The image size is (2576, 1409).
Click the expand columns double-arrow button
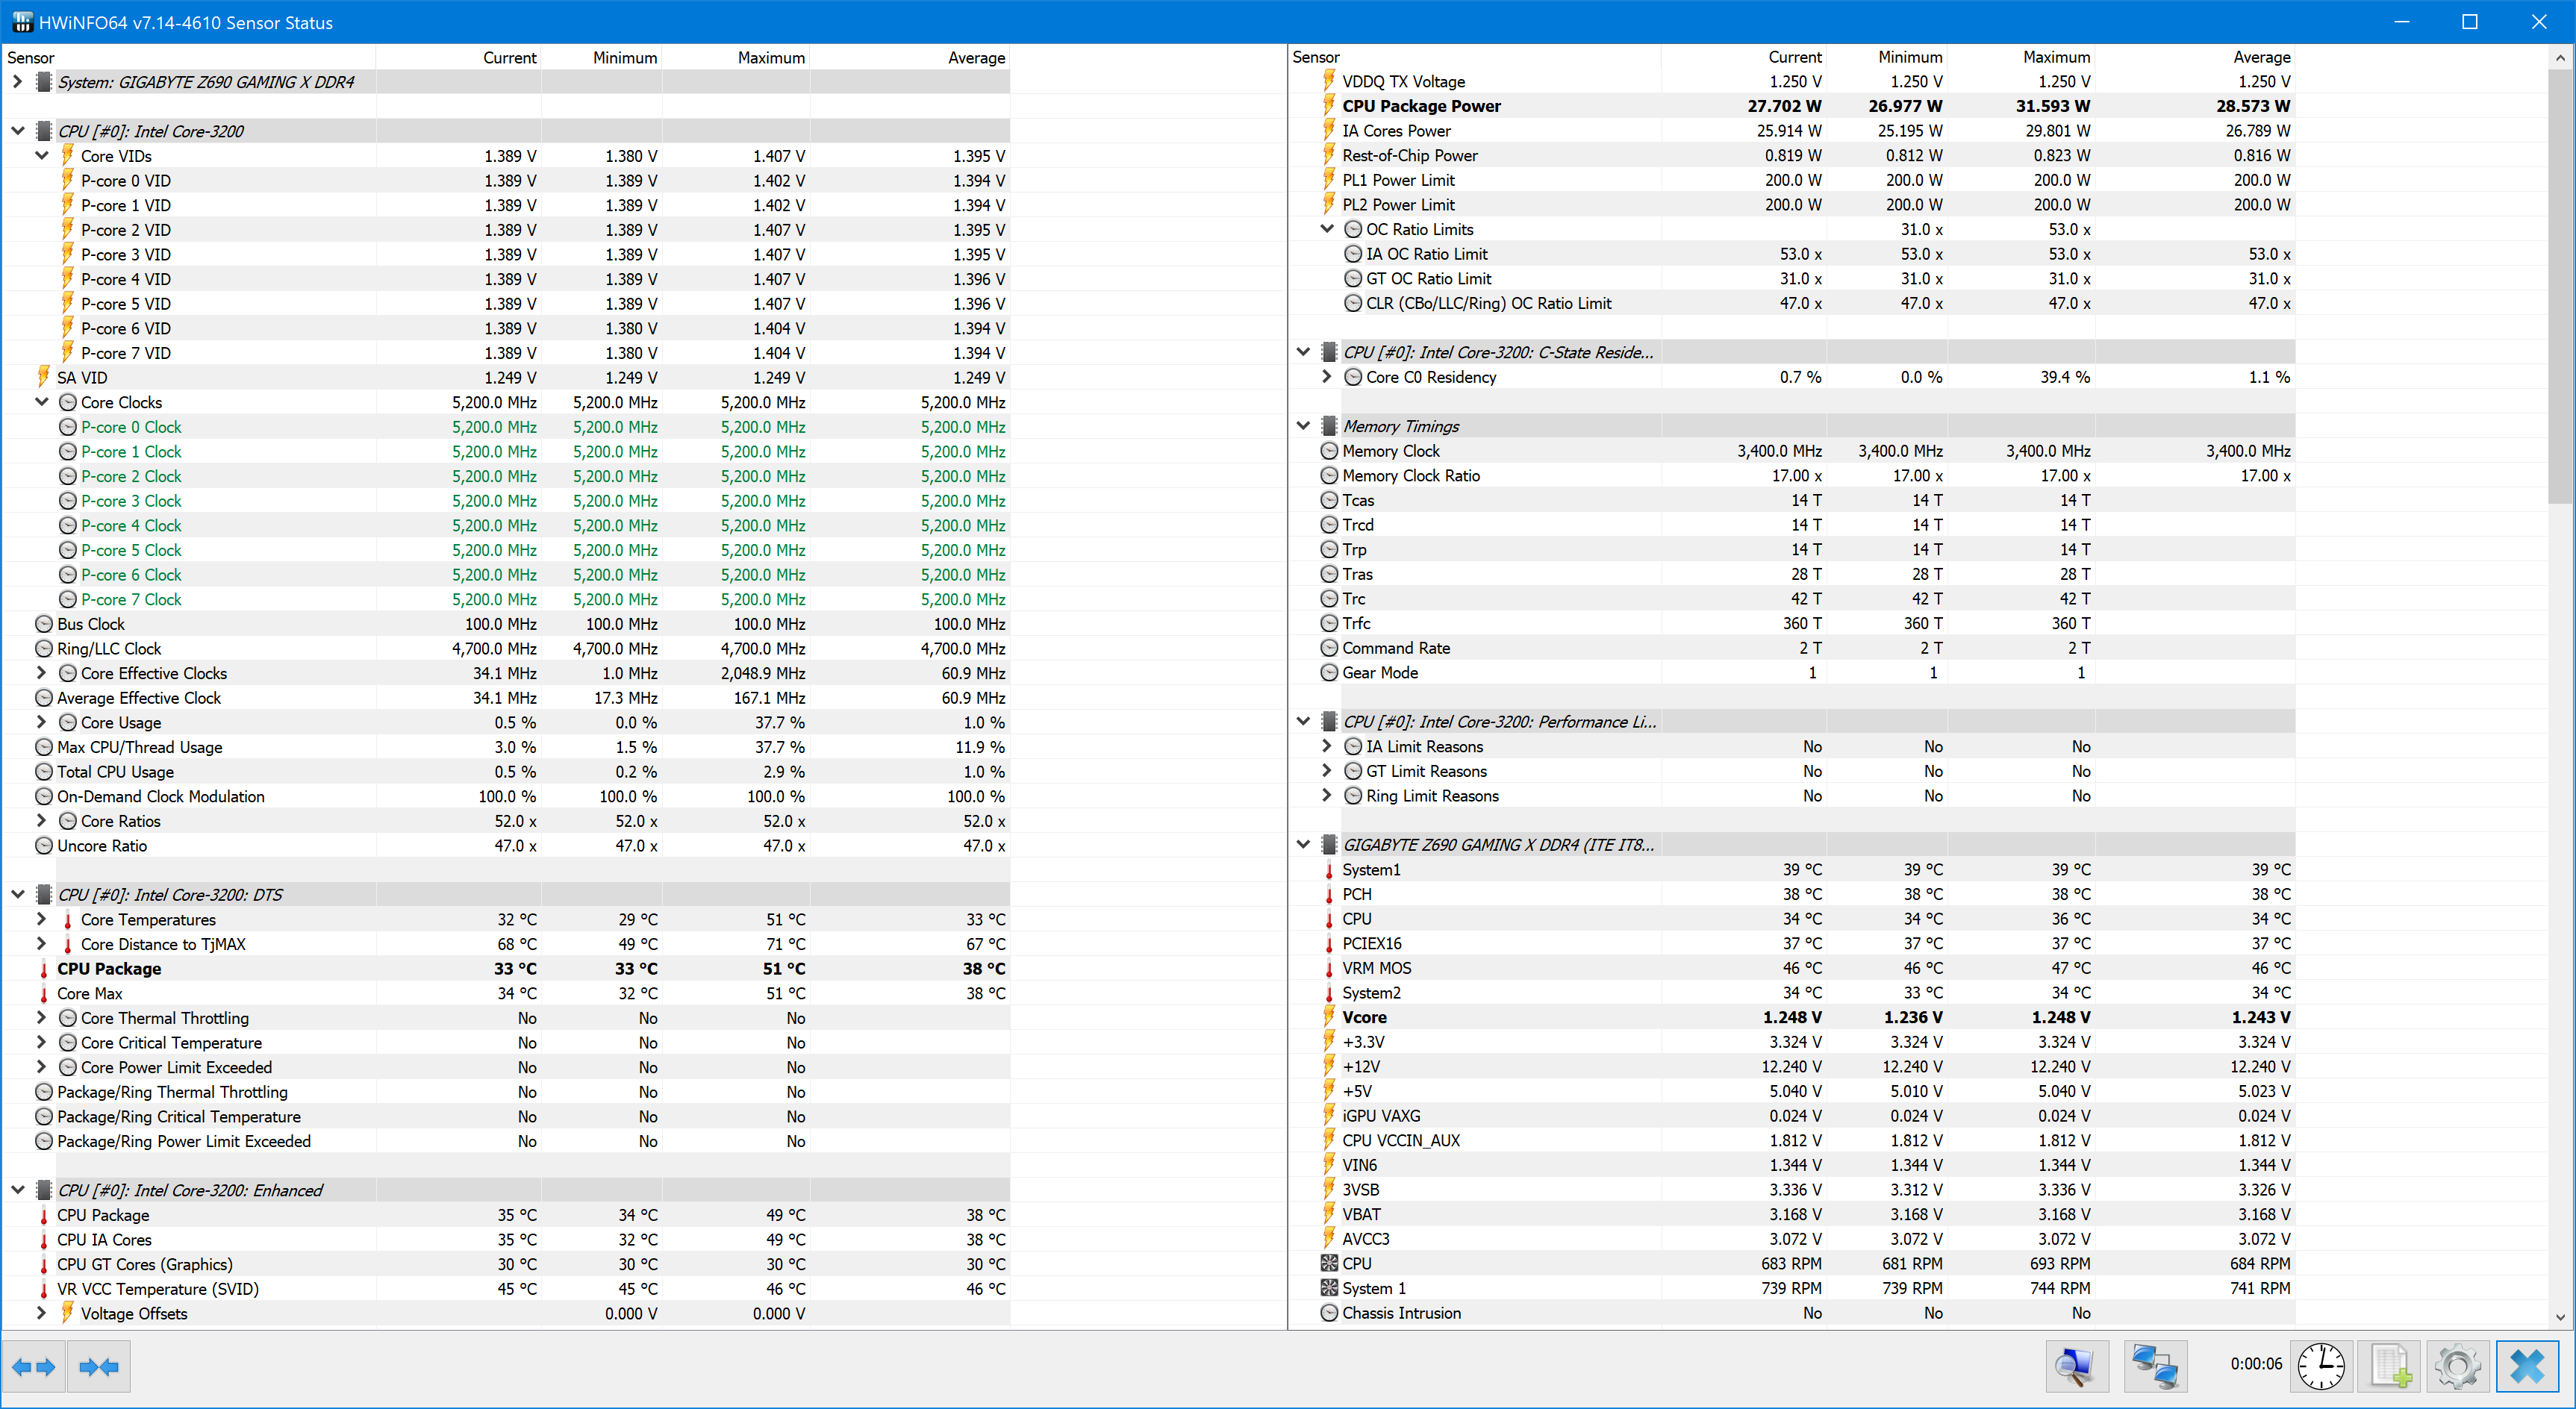coord(34,1366)
